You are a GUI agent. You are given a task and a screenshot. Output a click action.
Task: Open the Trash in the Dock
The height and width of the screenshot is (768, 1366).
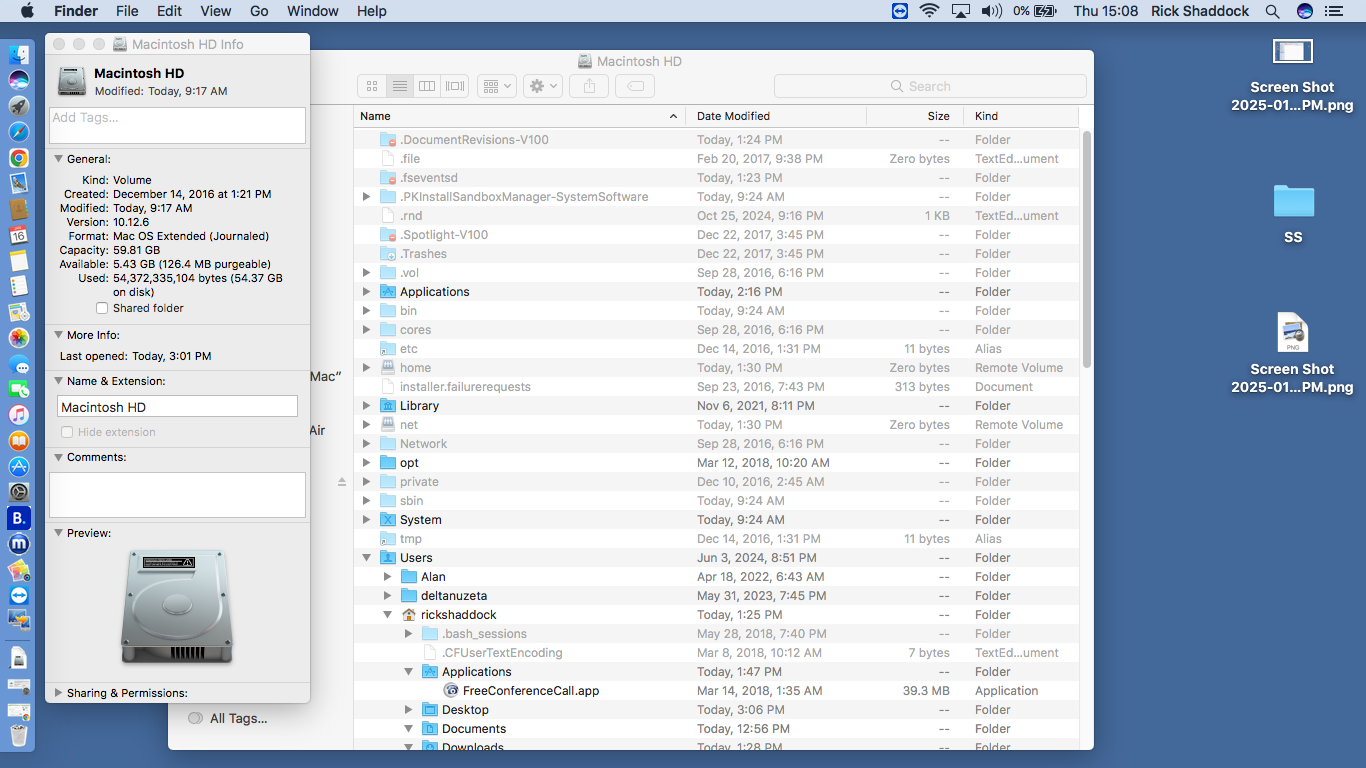click(x=18, y=736)
